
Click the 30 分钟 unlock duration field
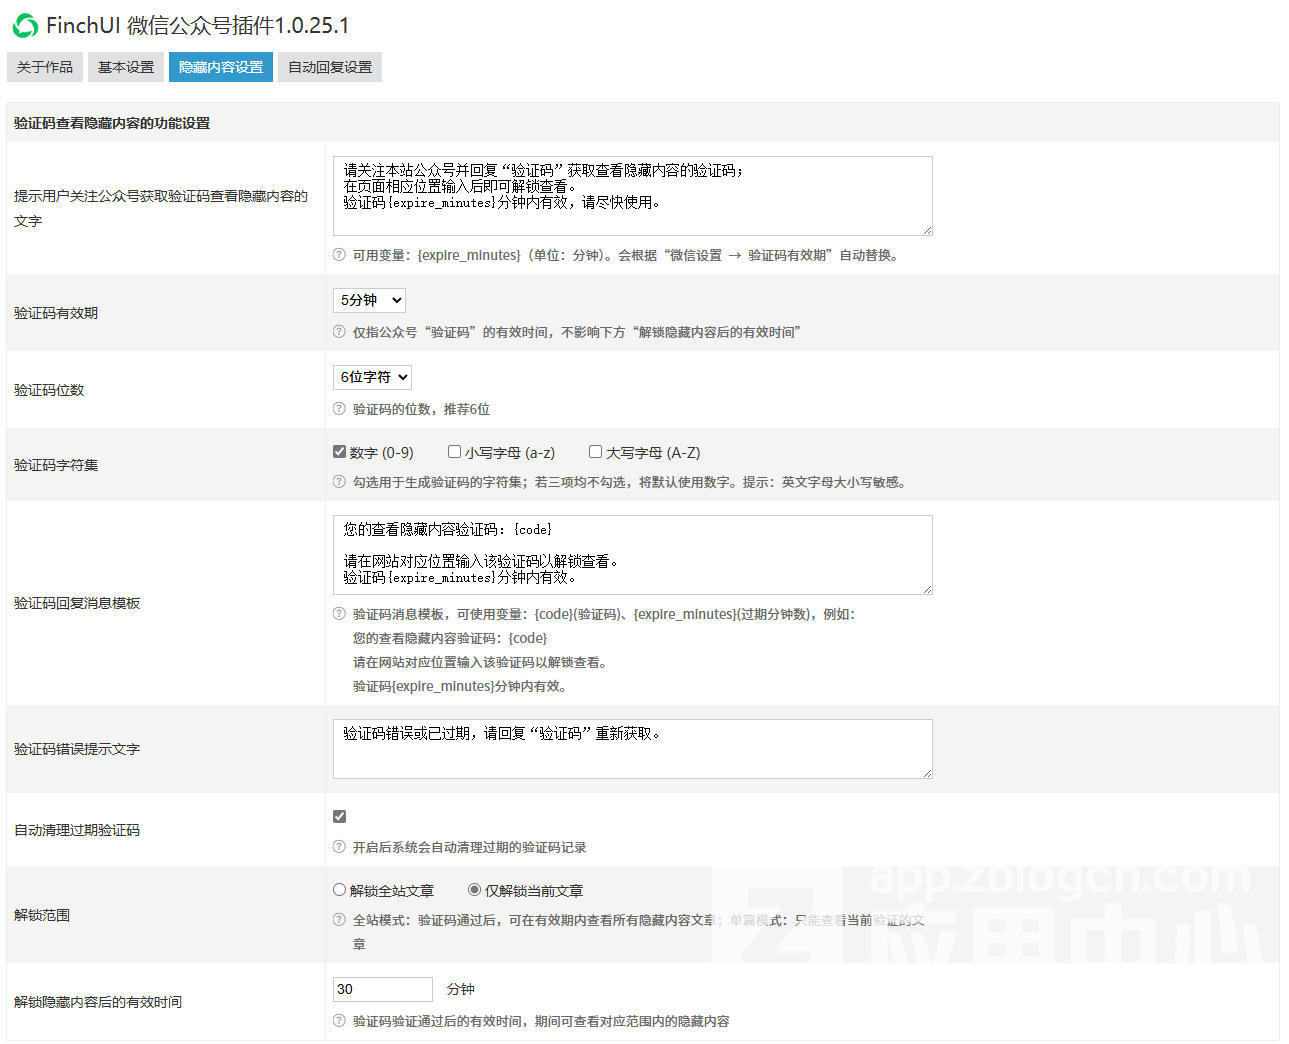(x=382, y=989)
